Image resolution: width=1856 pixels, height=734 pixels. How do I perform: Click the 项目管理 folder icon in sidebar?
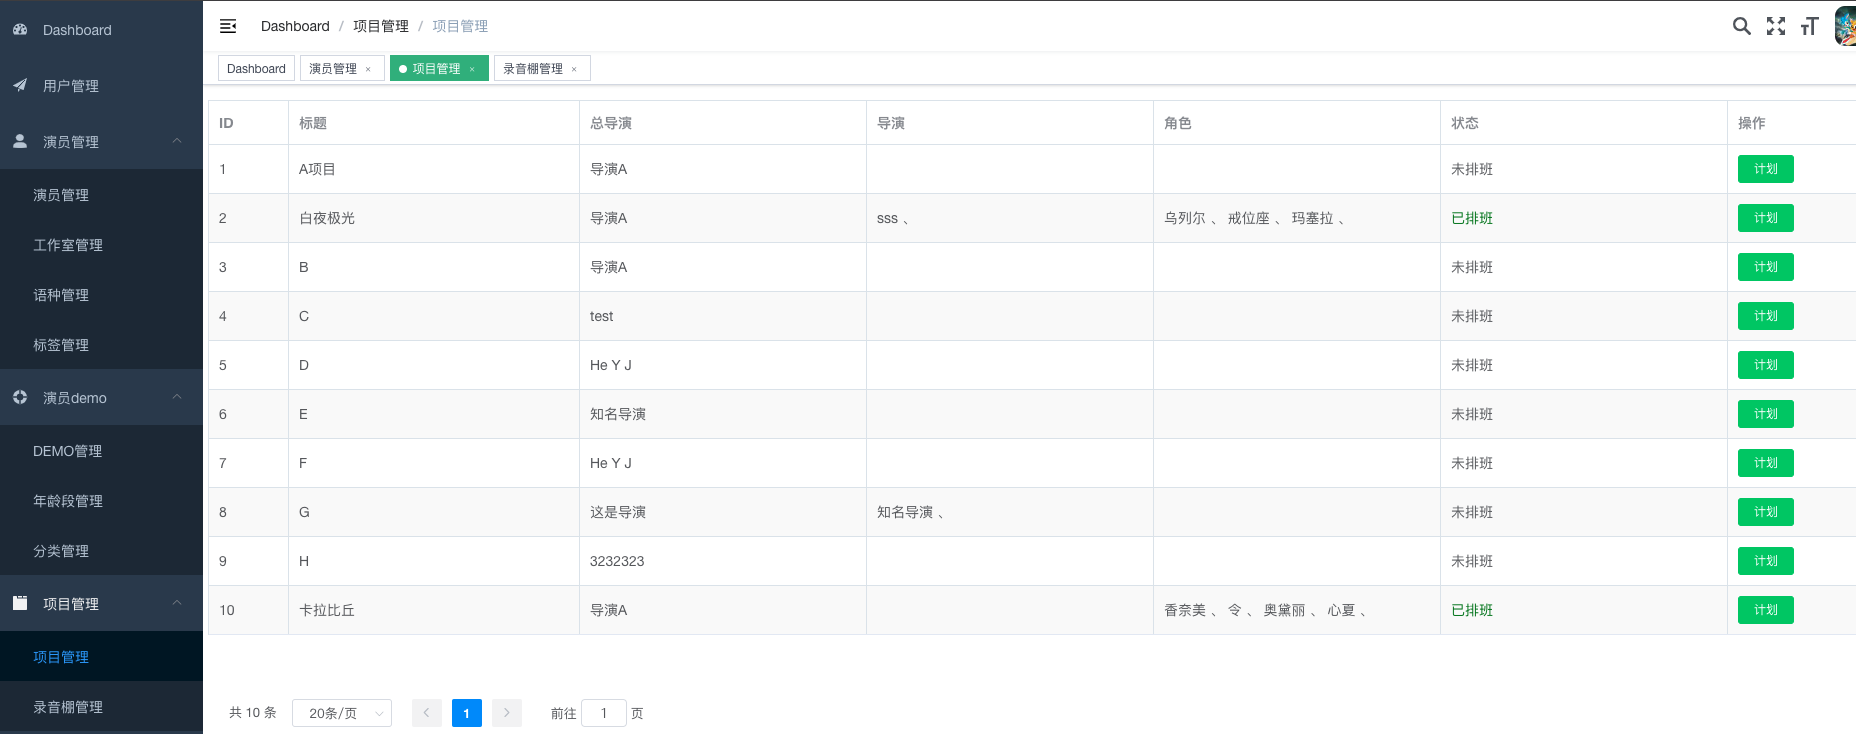click(20, 603)
